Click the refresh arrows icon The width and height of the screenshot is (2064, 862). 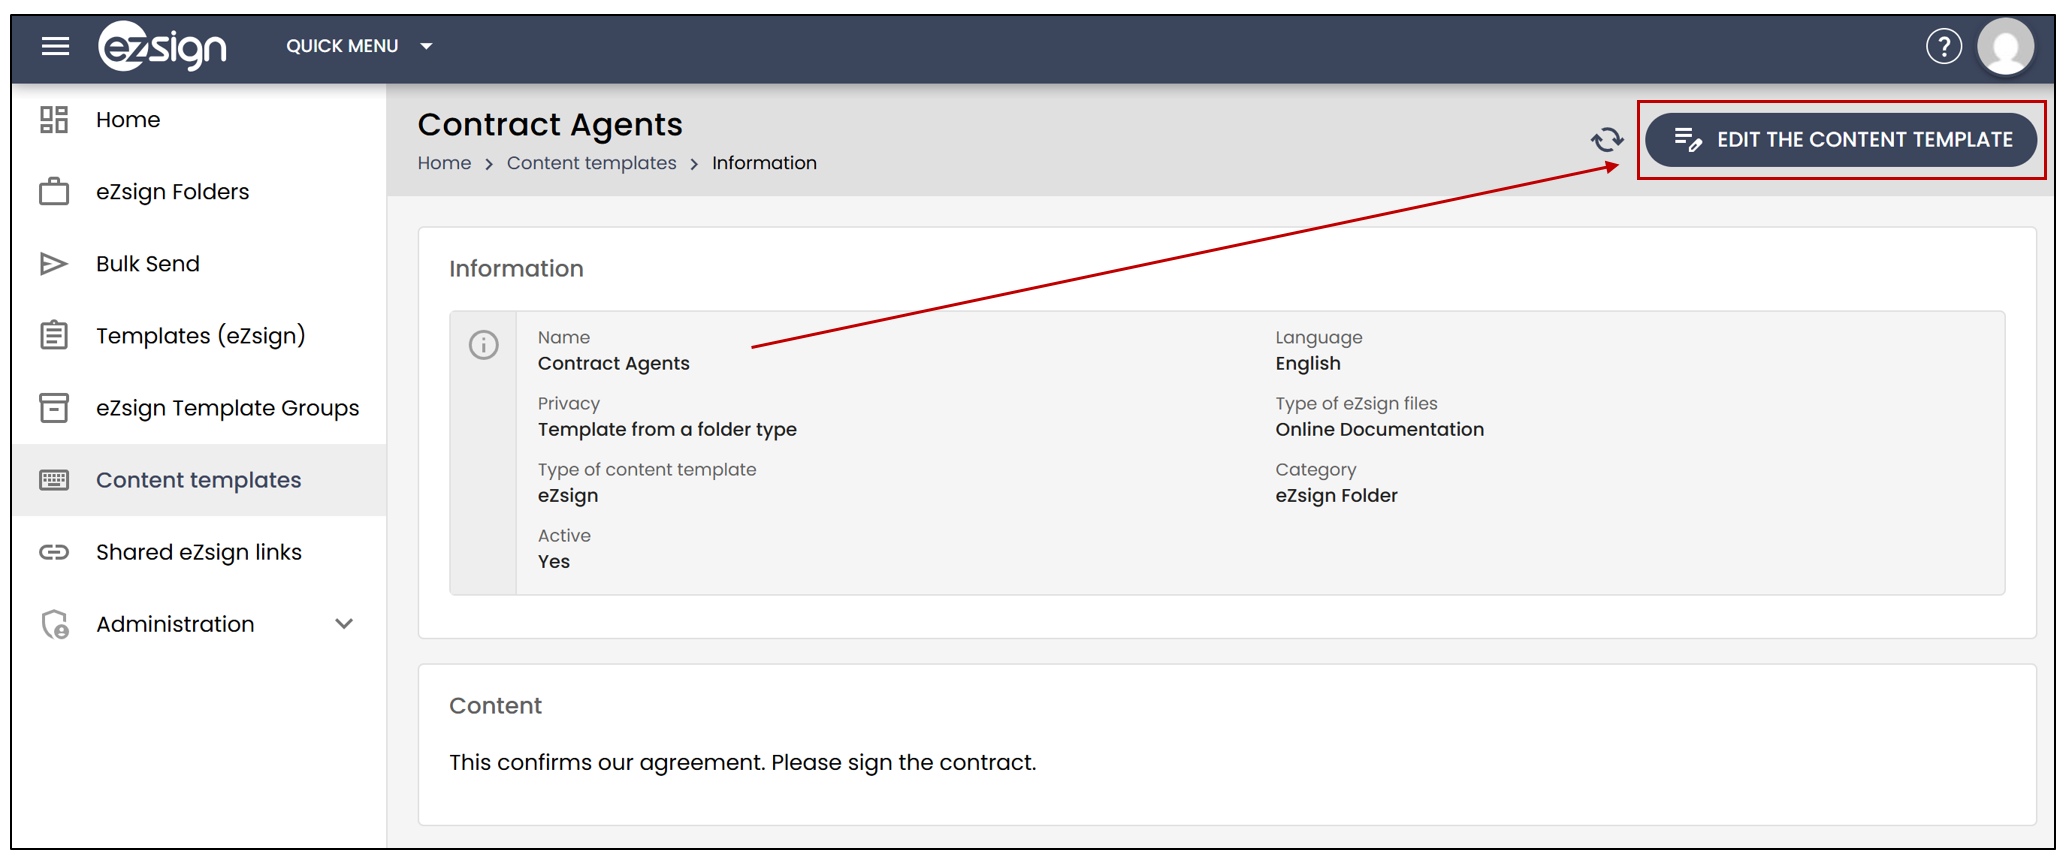click(x=1607, y=140)
